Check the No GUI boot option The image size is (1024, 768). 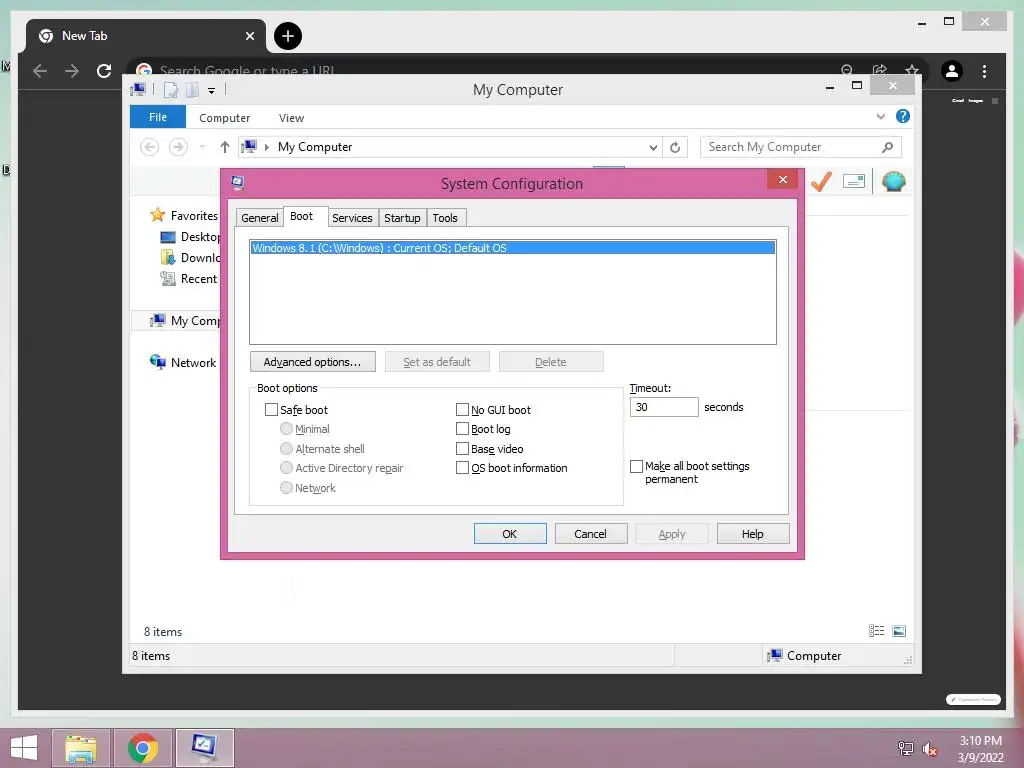(462, 409)
